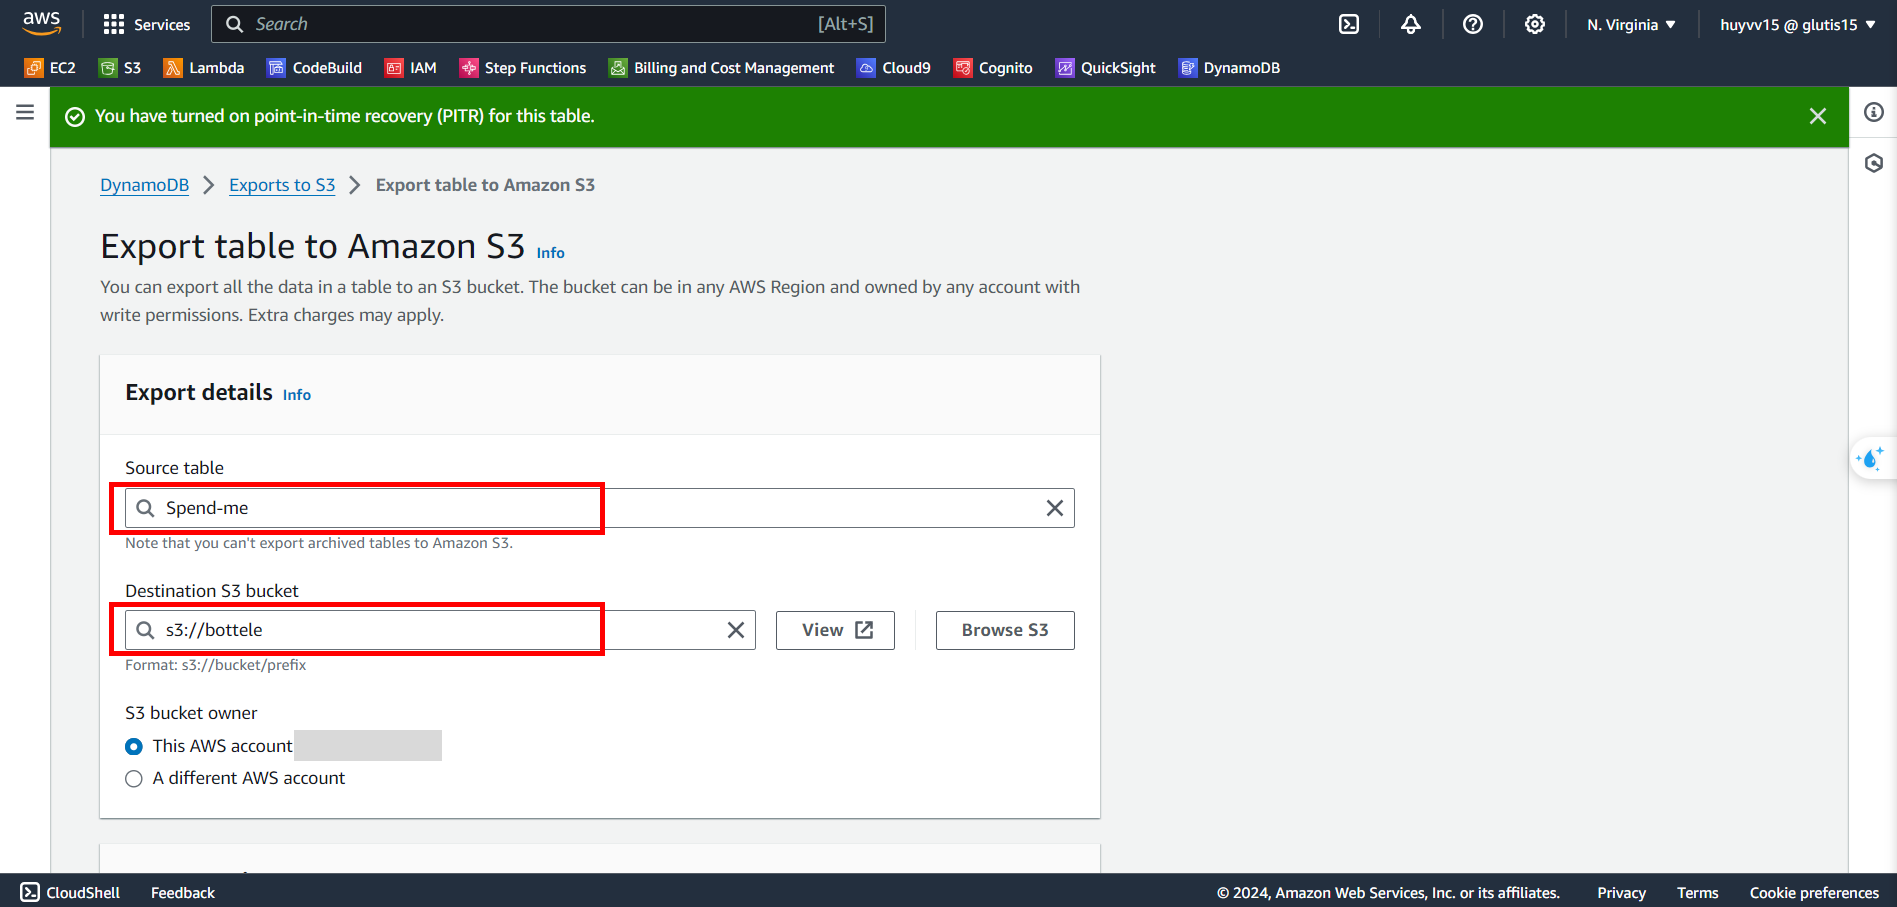
Task: Open Info link beside page title
Action: coord(550,253)
